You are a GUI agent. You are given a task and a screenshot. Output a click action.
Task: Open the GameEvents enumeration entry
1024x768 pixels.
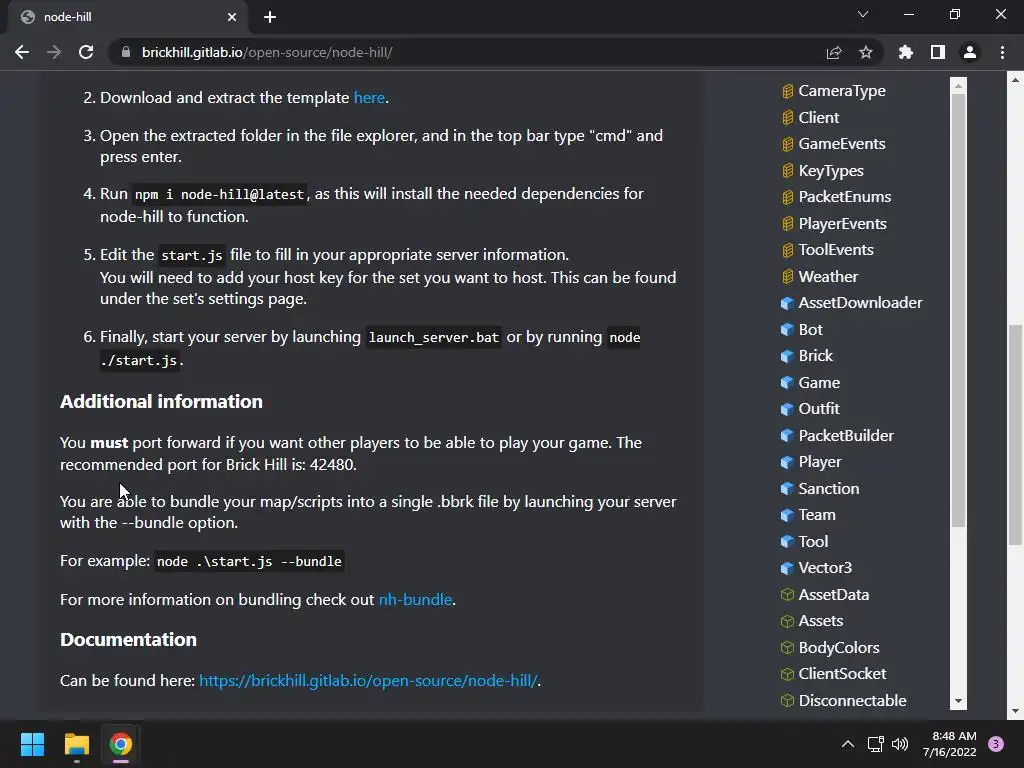(842, 144)
